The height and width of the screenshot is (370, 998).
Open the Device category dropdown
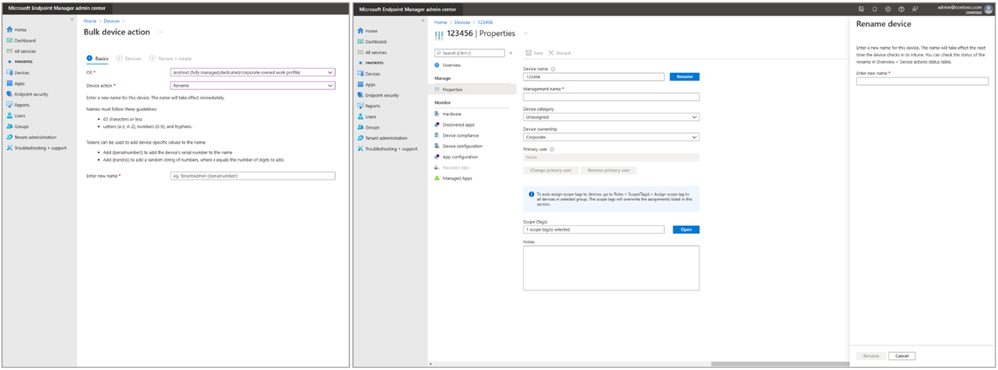point(611,117)
